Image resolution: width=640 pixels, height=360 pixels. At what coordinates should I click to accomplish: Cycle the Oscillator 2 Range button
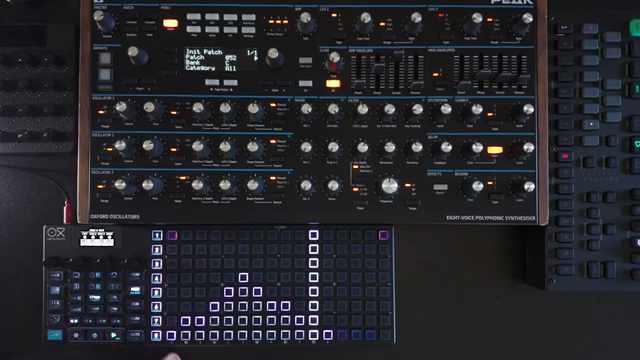point(105,158)
